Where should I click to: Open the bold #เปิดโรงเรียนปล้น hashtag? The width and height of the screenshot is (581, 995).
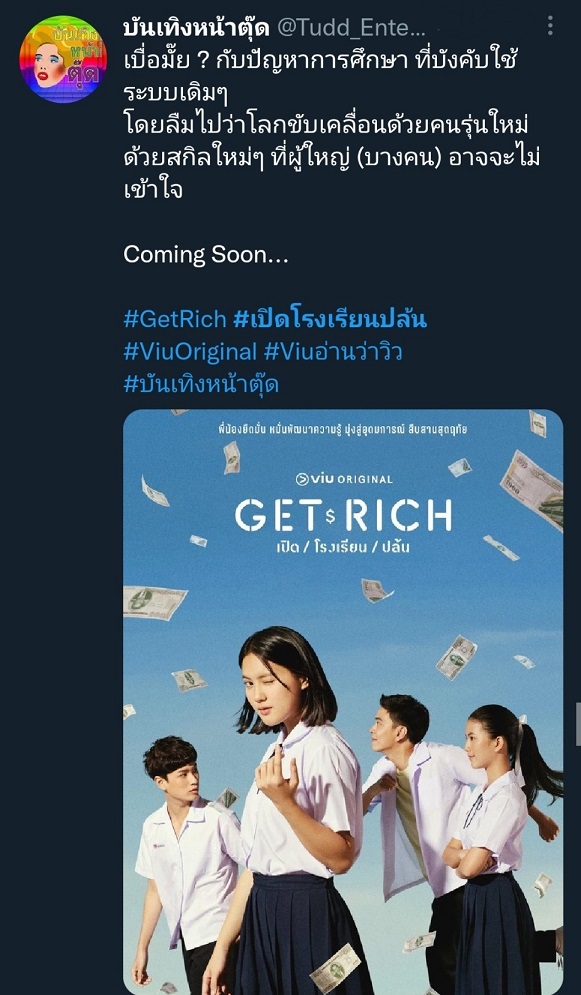click(x=329, y=319)
